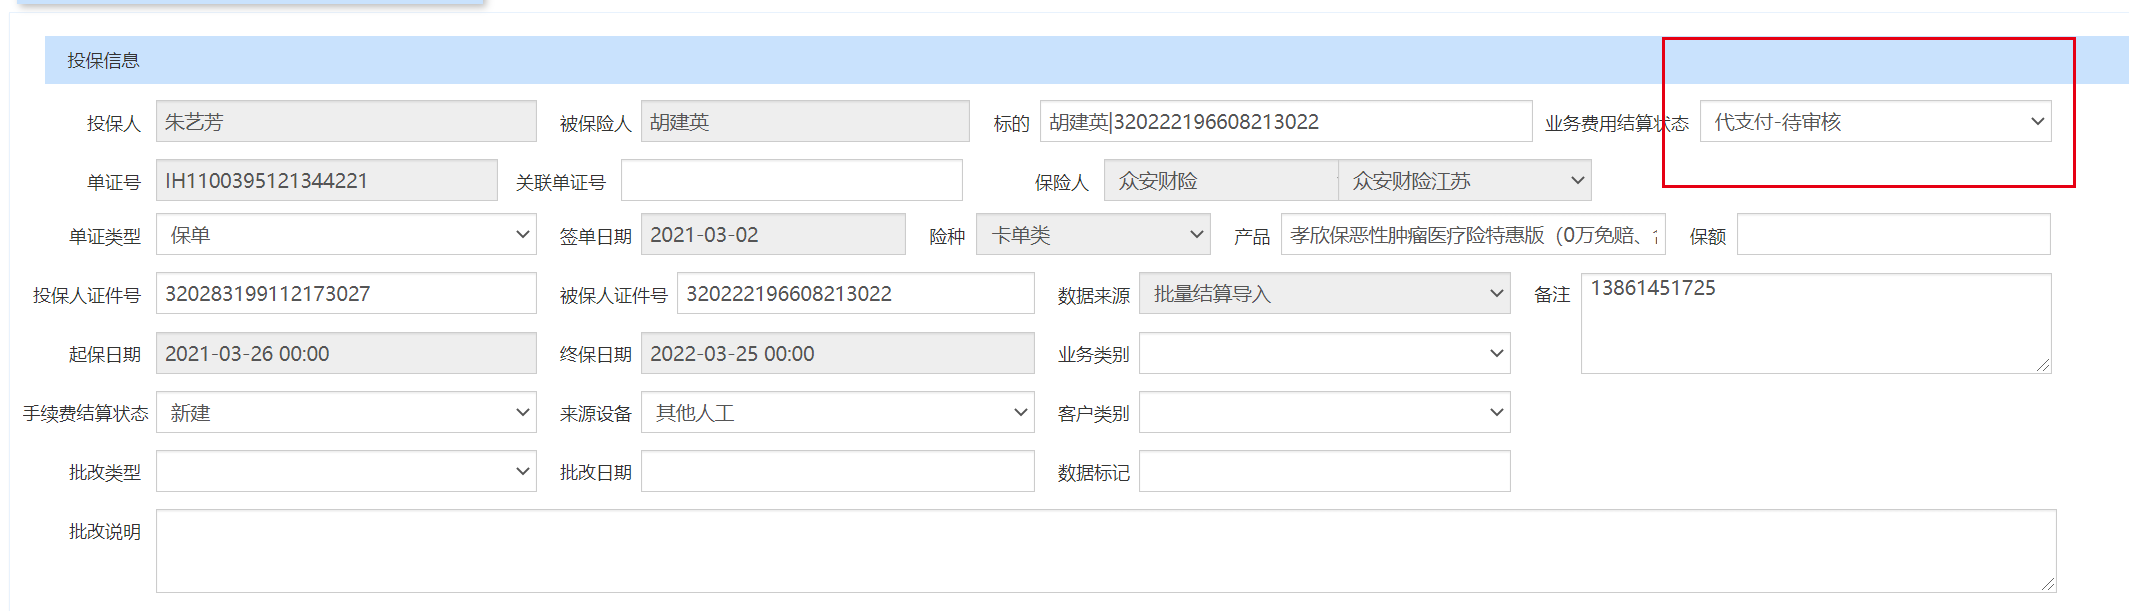The height and width of the screenshot is (611, 2129).
Task: Focus the empty 批改日期 field
Action: (x=837, y=471)
